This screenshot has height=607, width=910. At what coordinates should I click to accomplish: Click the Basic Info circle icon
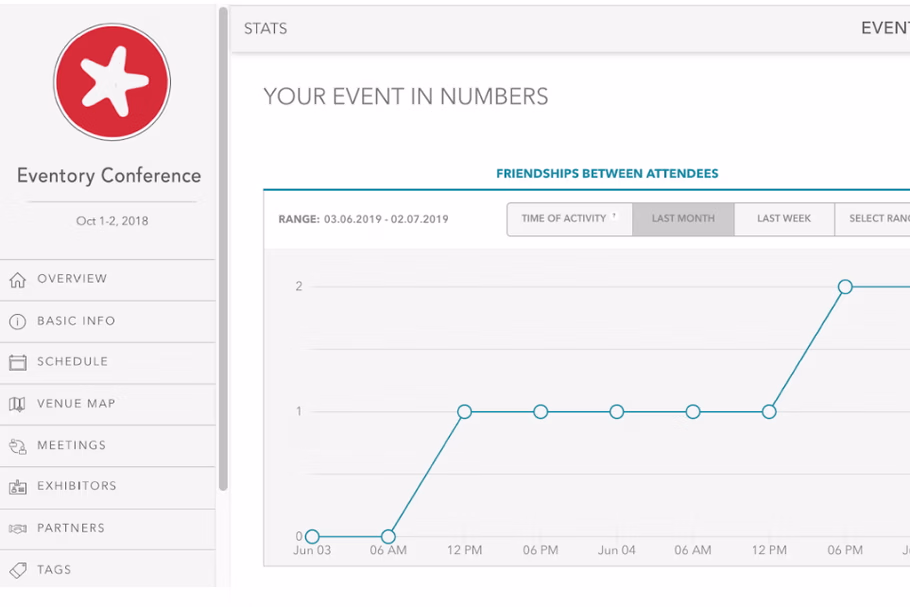(17, 322)
